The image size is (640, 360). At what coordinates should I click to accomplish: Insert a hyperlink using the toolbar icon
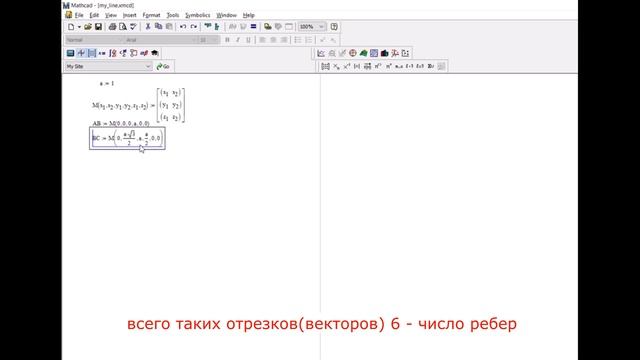267,27
